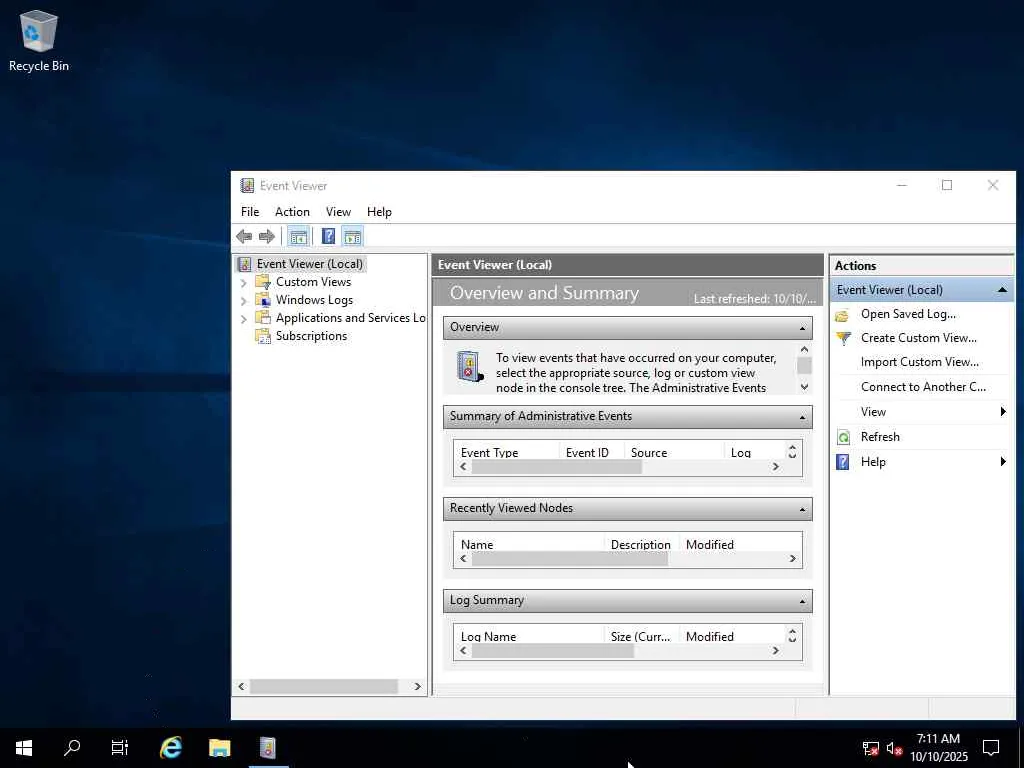This screenshot has width=1024, height=768.
Task: Open the Action Center notifications icon
Action: click(x=991, y=747)
